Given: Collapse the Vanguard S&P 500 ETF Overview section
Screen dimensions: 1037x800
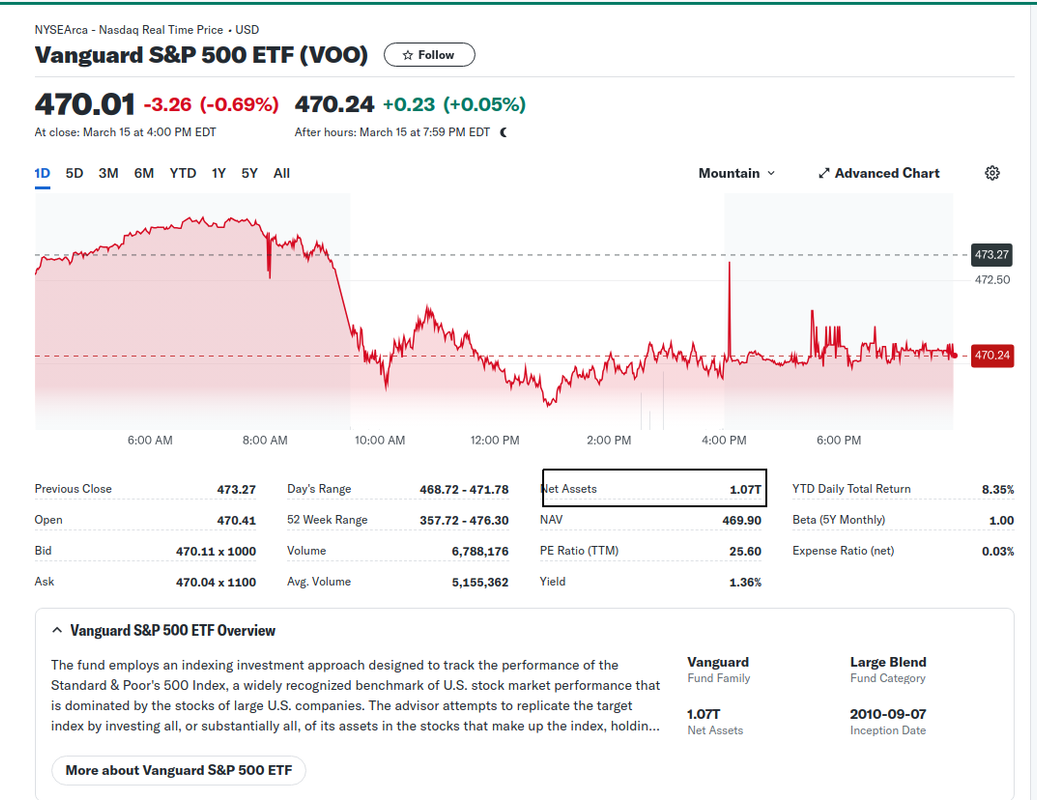Looking at the screenshot, I should [x=58, y=631].
